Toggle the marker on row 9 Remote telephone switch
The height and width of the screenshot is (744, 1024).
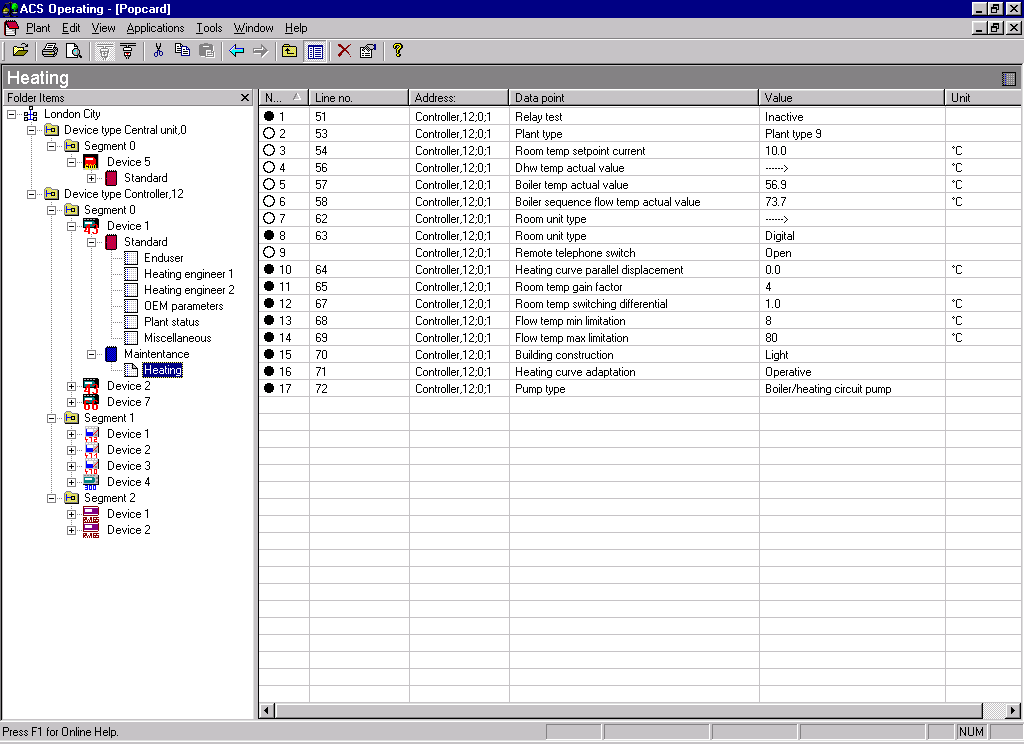(268, 252)
